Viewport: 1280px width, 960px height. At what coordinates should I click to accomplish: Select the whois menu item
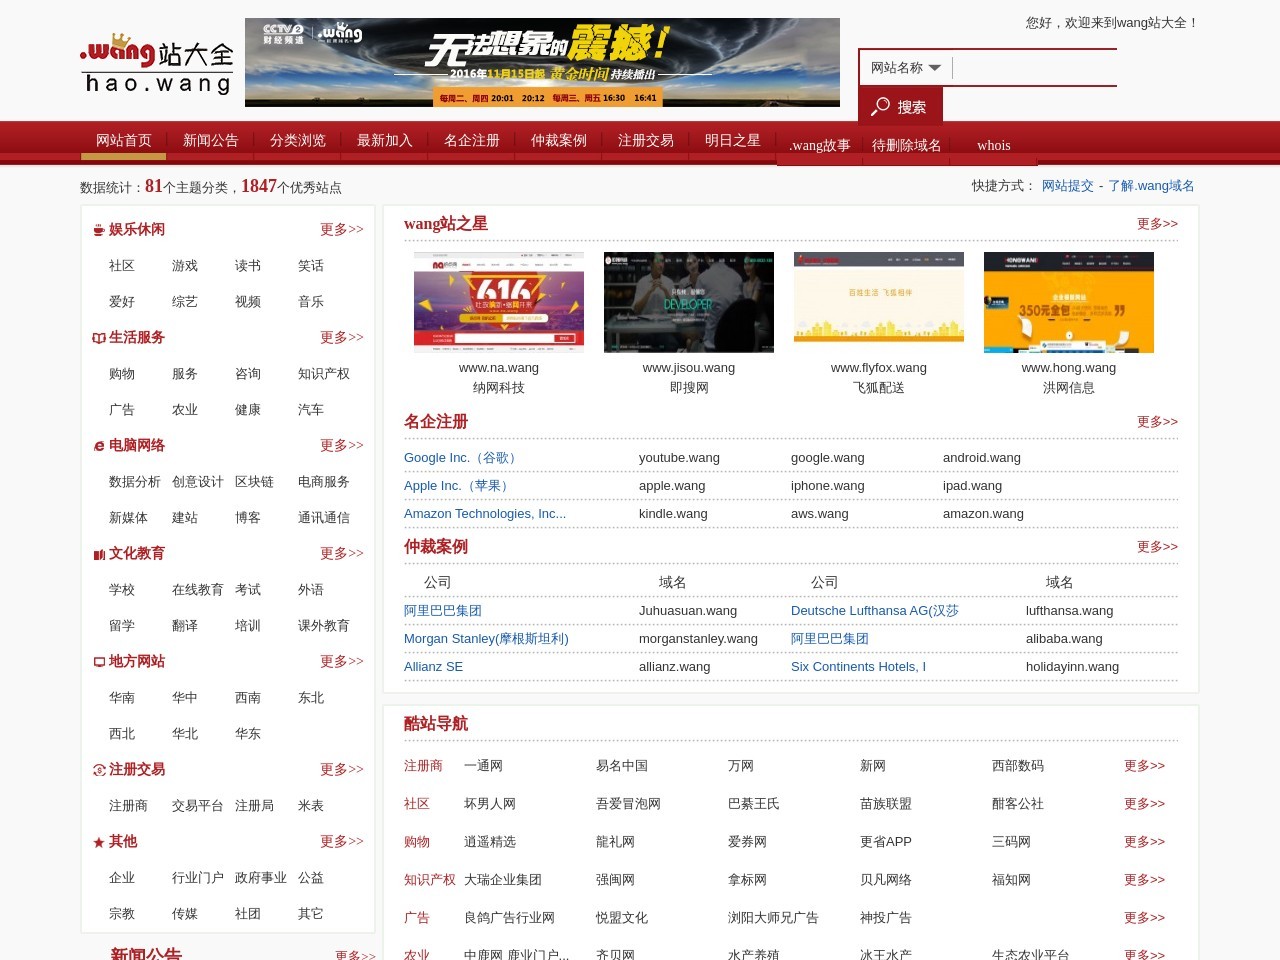(993, 145)
